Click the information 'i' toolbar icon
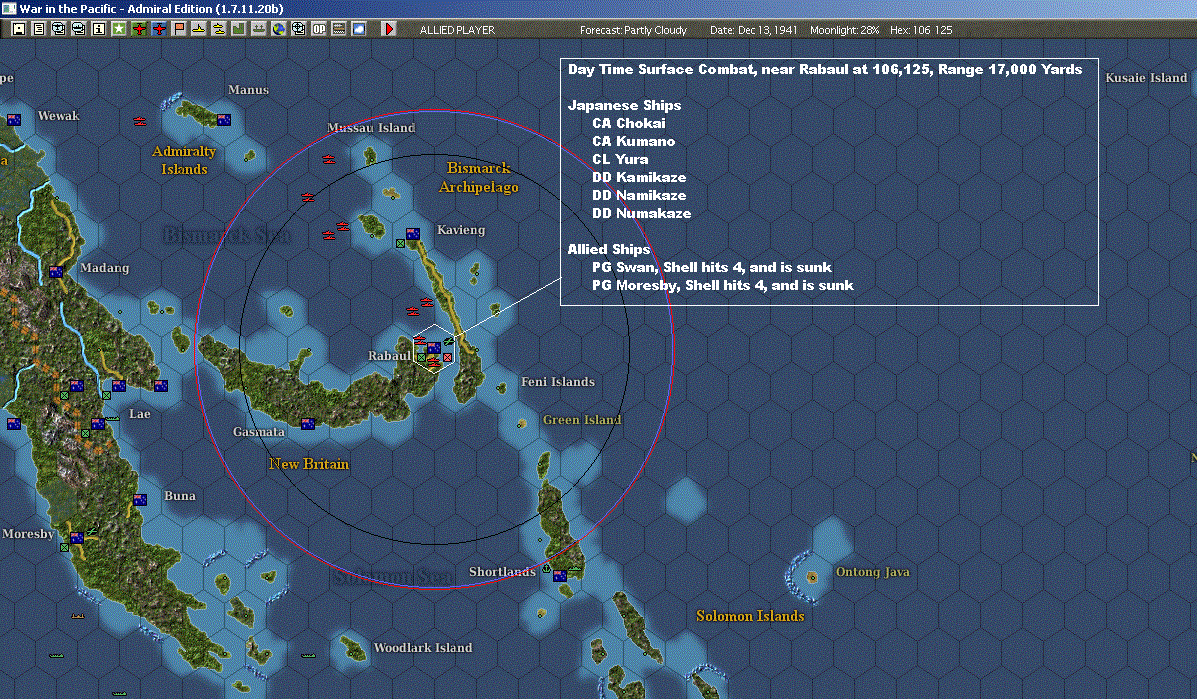Screen dimensions: 1197x699 pyautogui.click(x=98, y=29)
